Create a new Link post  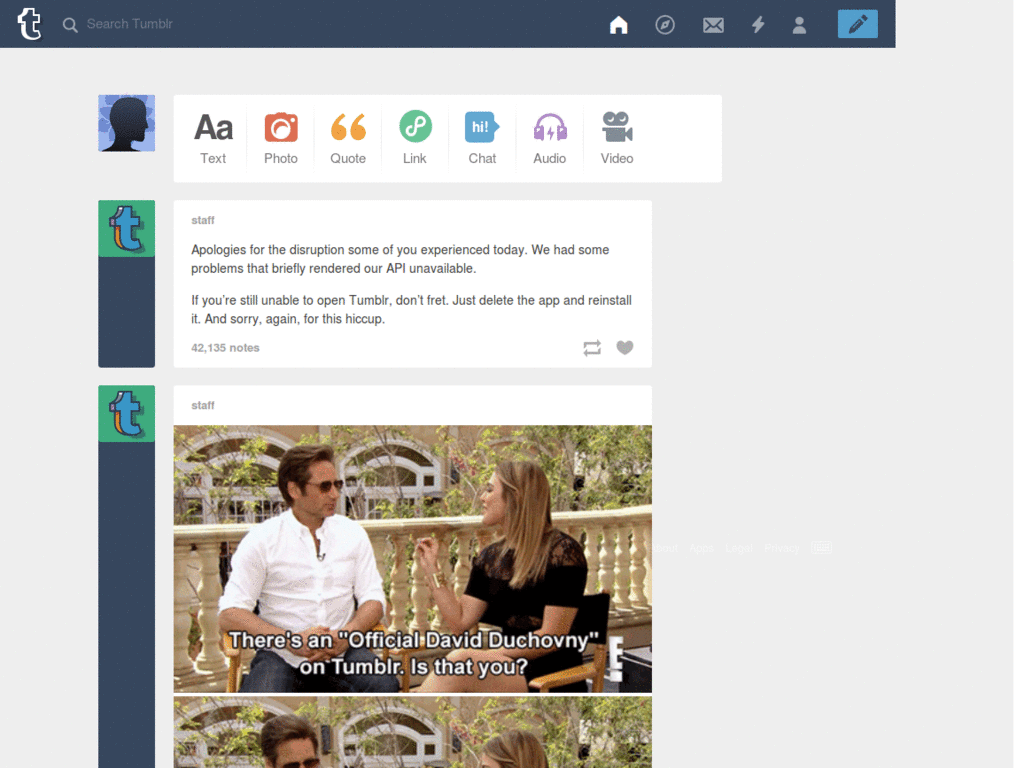[x=415, y=138]
